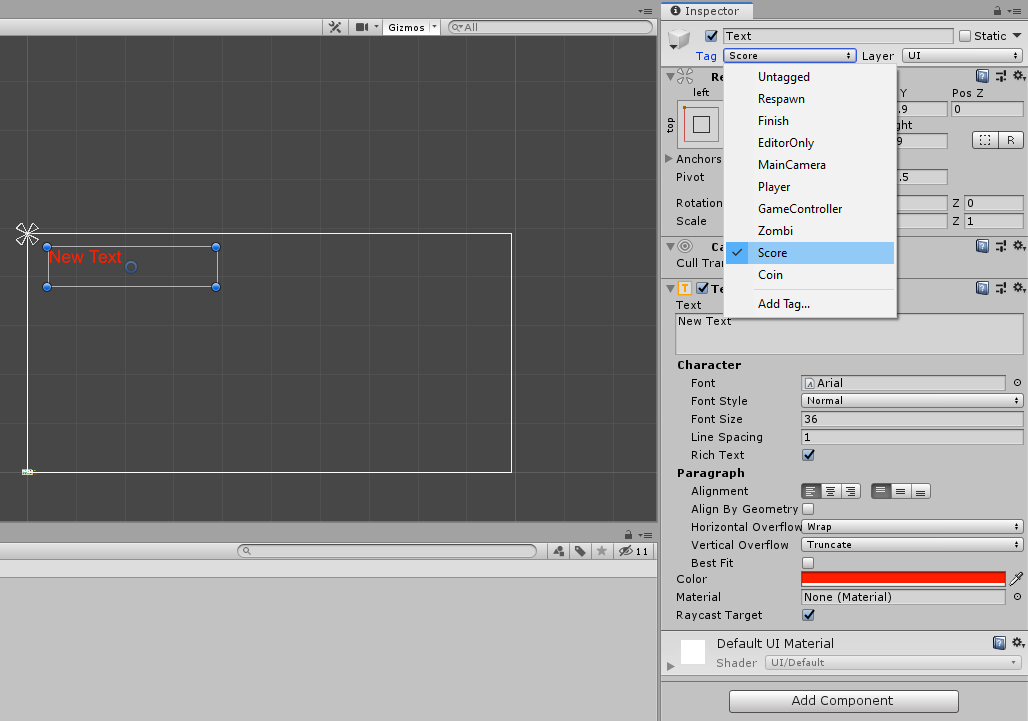Toggle the scene effects tool icon
Viewport: 1028px width, 721px height.
point(335,27)
